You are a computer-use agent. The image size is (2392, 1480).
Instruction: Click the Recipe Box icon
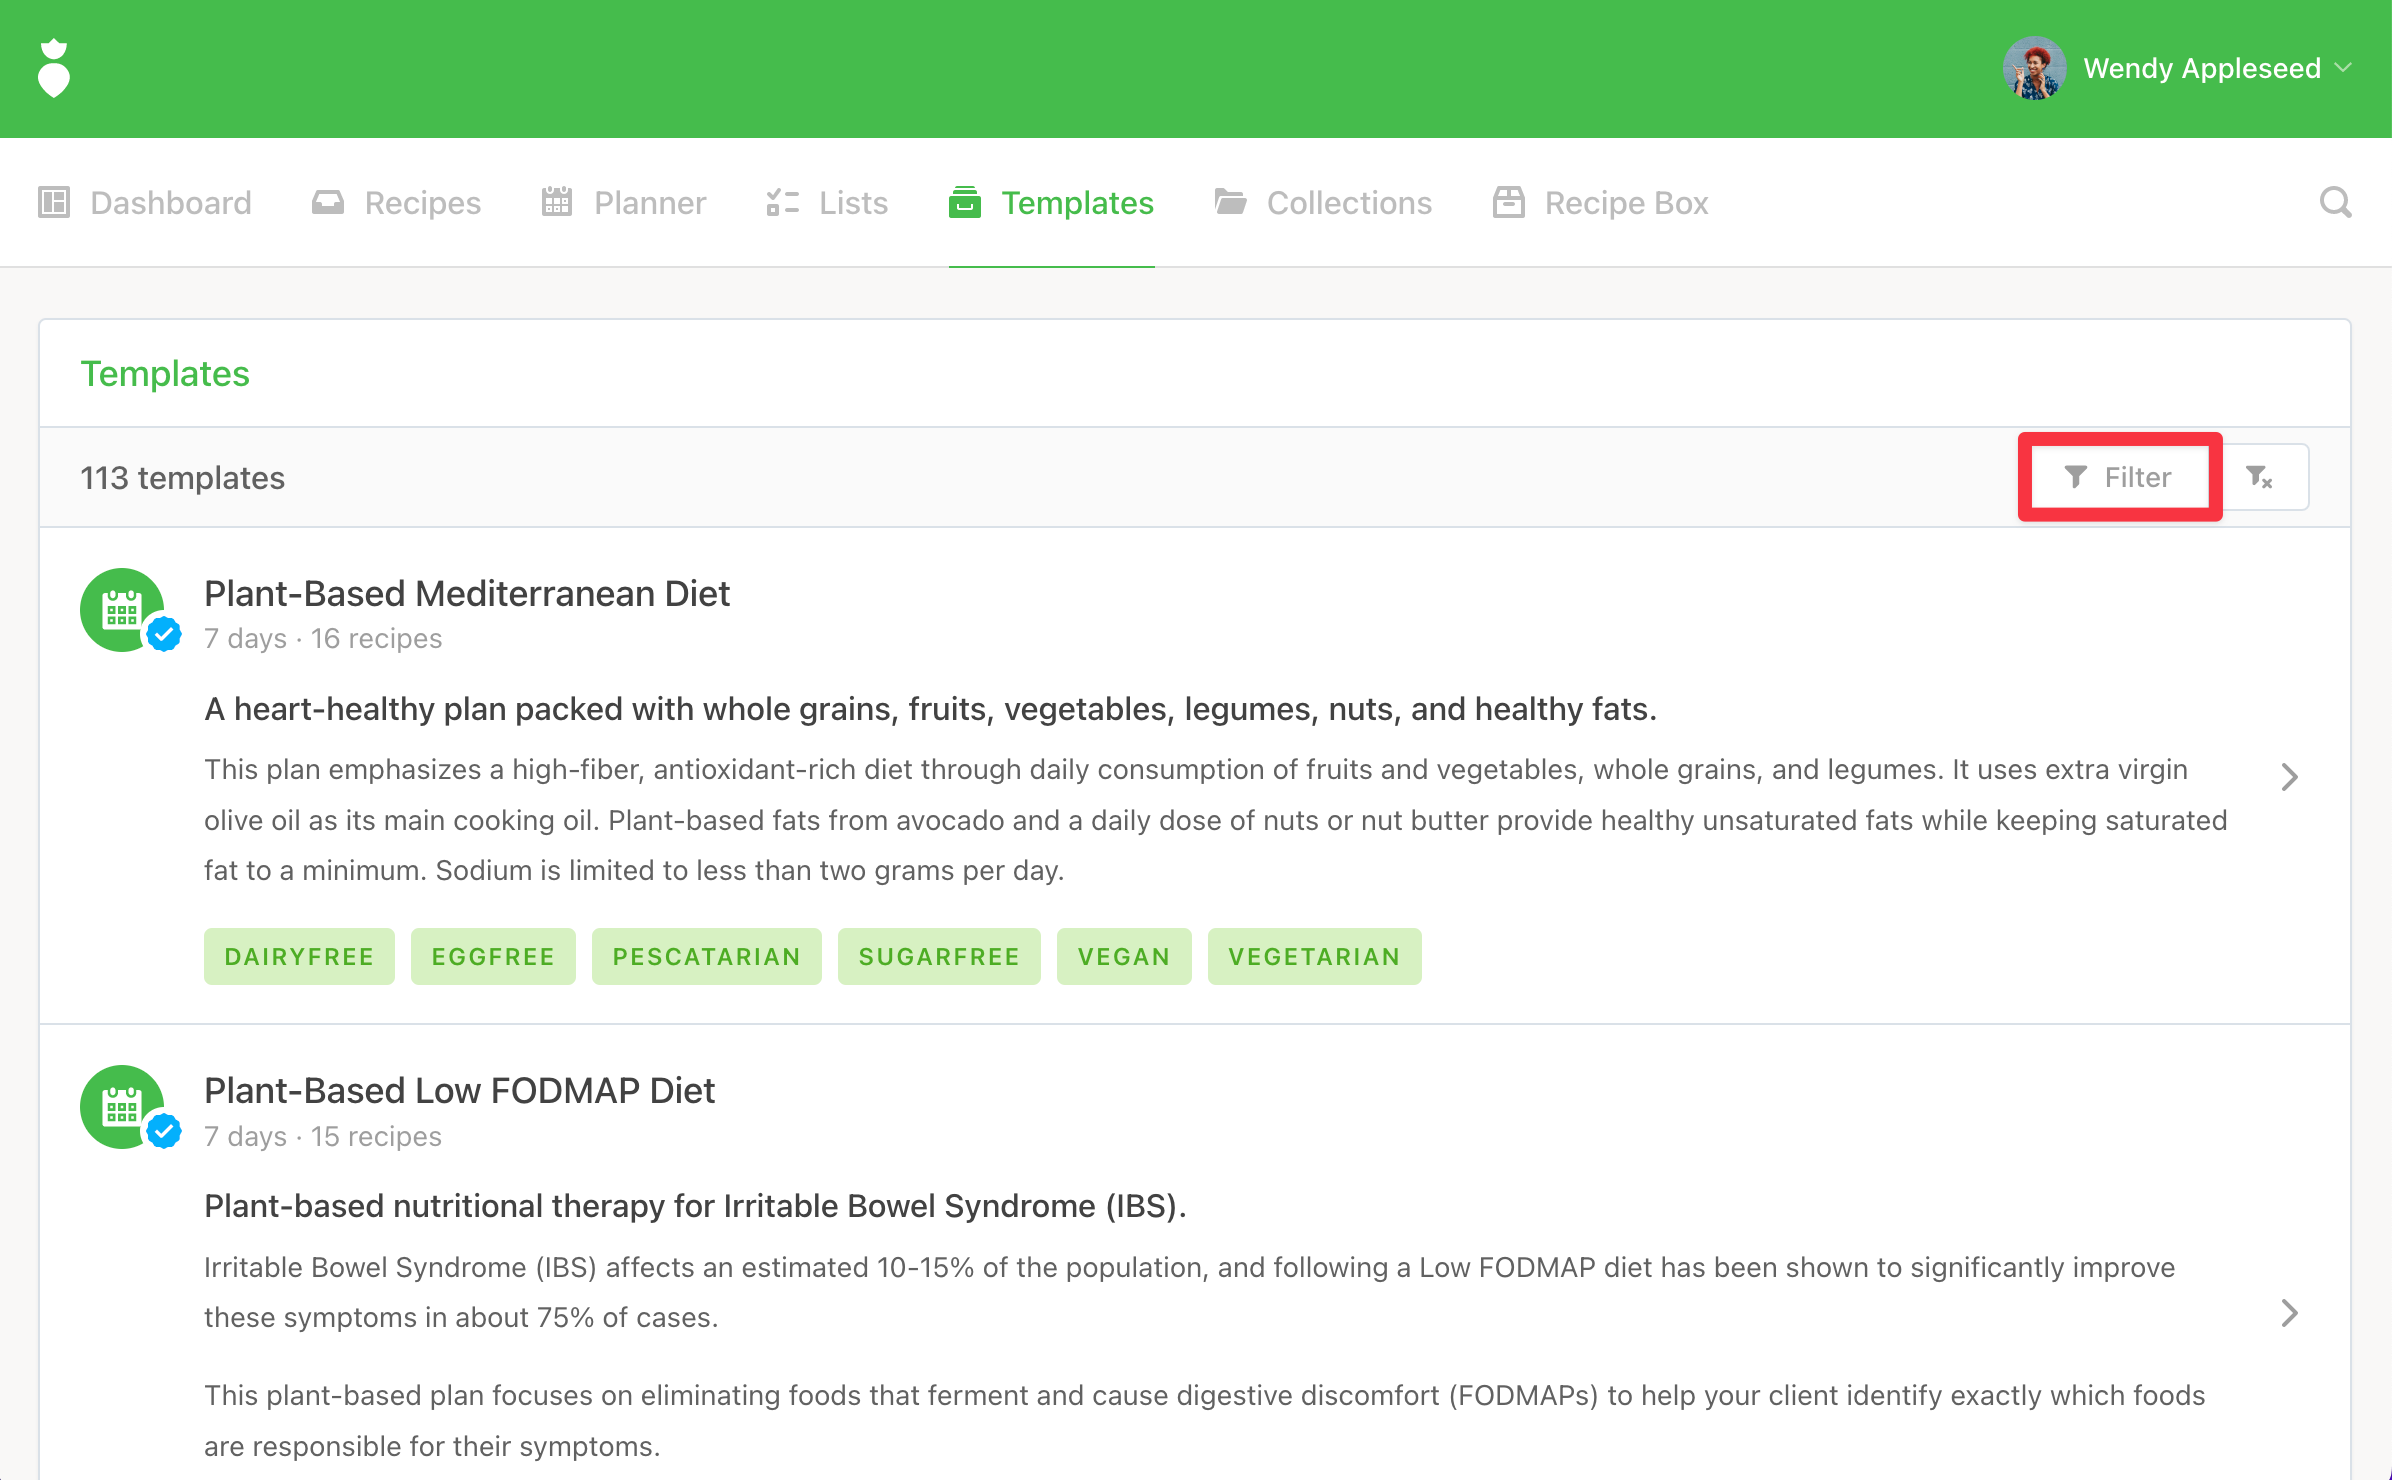(x=1508, y=203)
